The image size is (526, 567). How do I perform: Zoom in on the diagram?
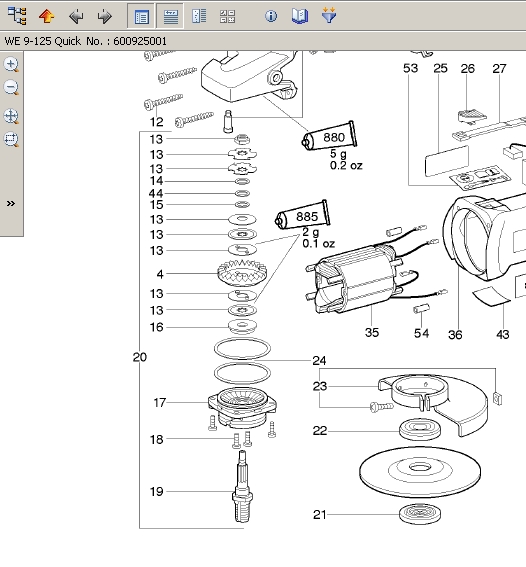[x=11, y=64]
